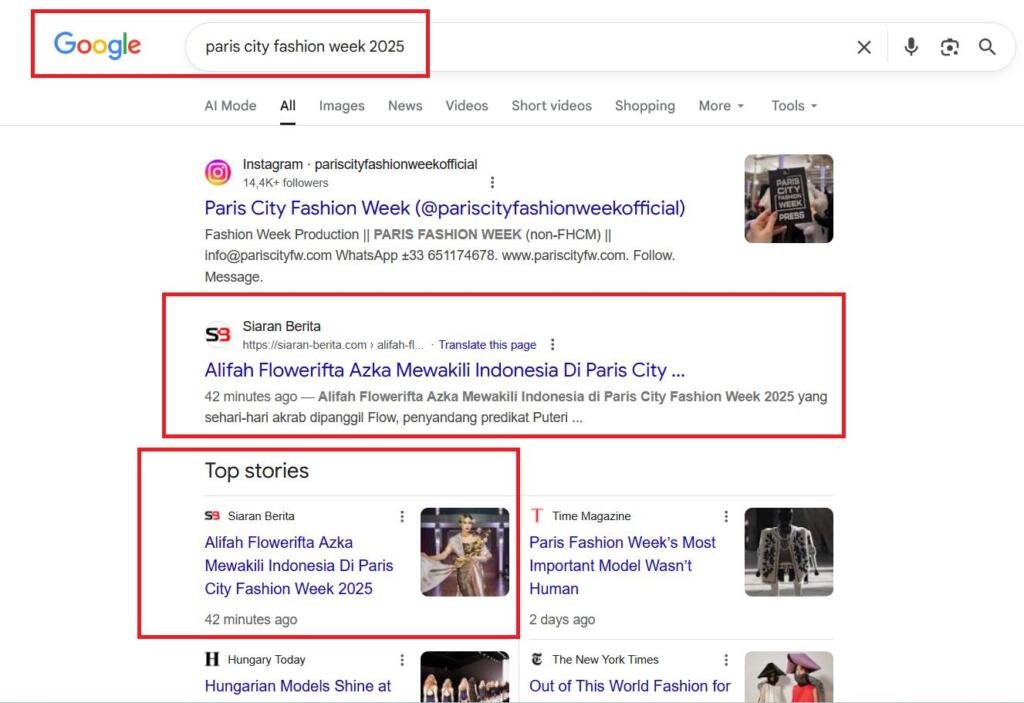
Task: Open Paris City Fashion Week Instagram link
Action: pos(444,208)
